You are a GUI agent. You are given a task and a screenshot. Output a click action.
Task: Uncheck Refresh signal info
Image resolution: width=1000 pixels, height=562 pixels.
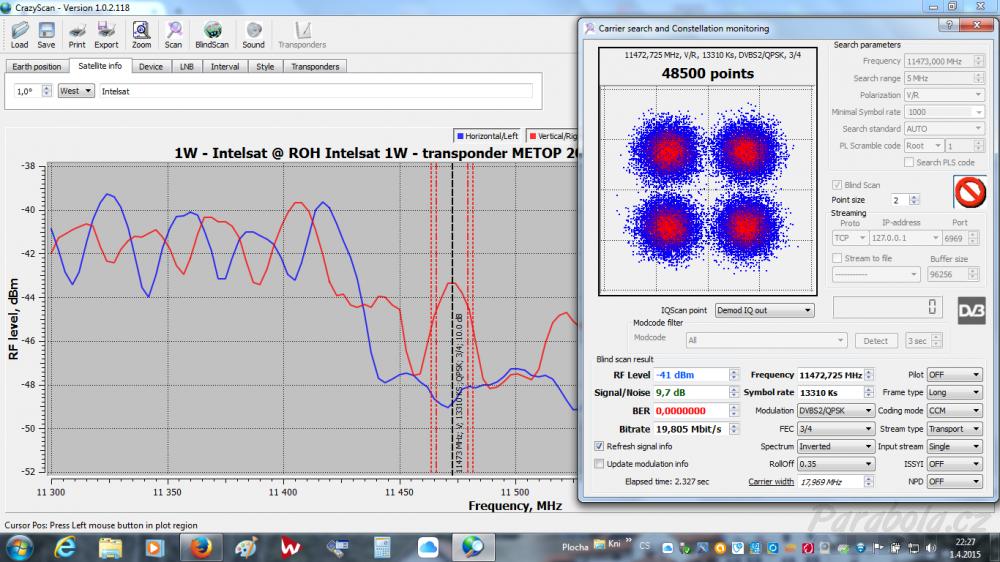[599, 447]
